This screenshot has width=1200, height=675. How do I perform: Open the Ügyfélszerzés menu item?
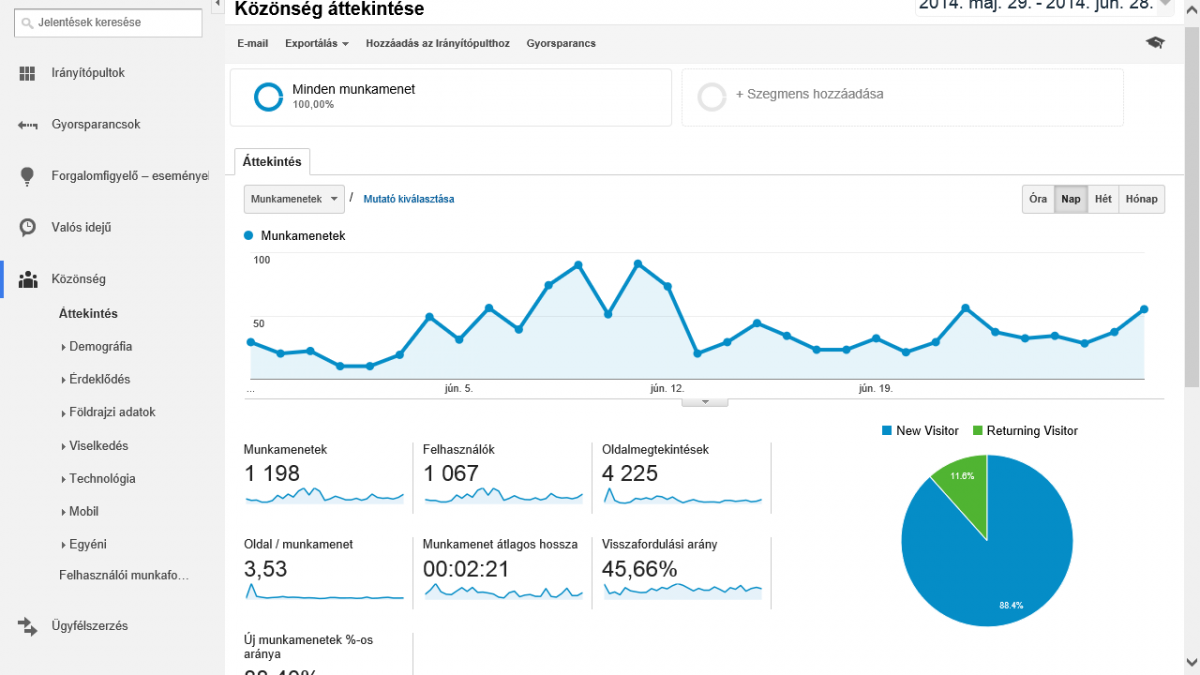(x=89, y=626)
